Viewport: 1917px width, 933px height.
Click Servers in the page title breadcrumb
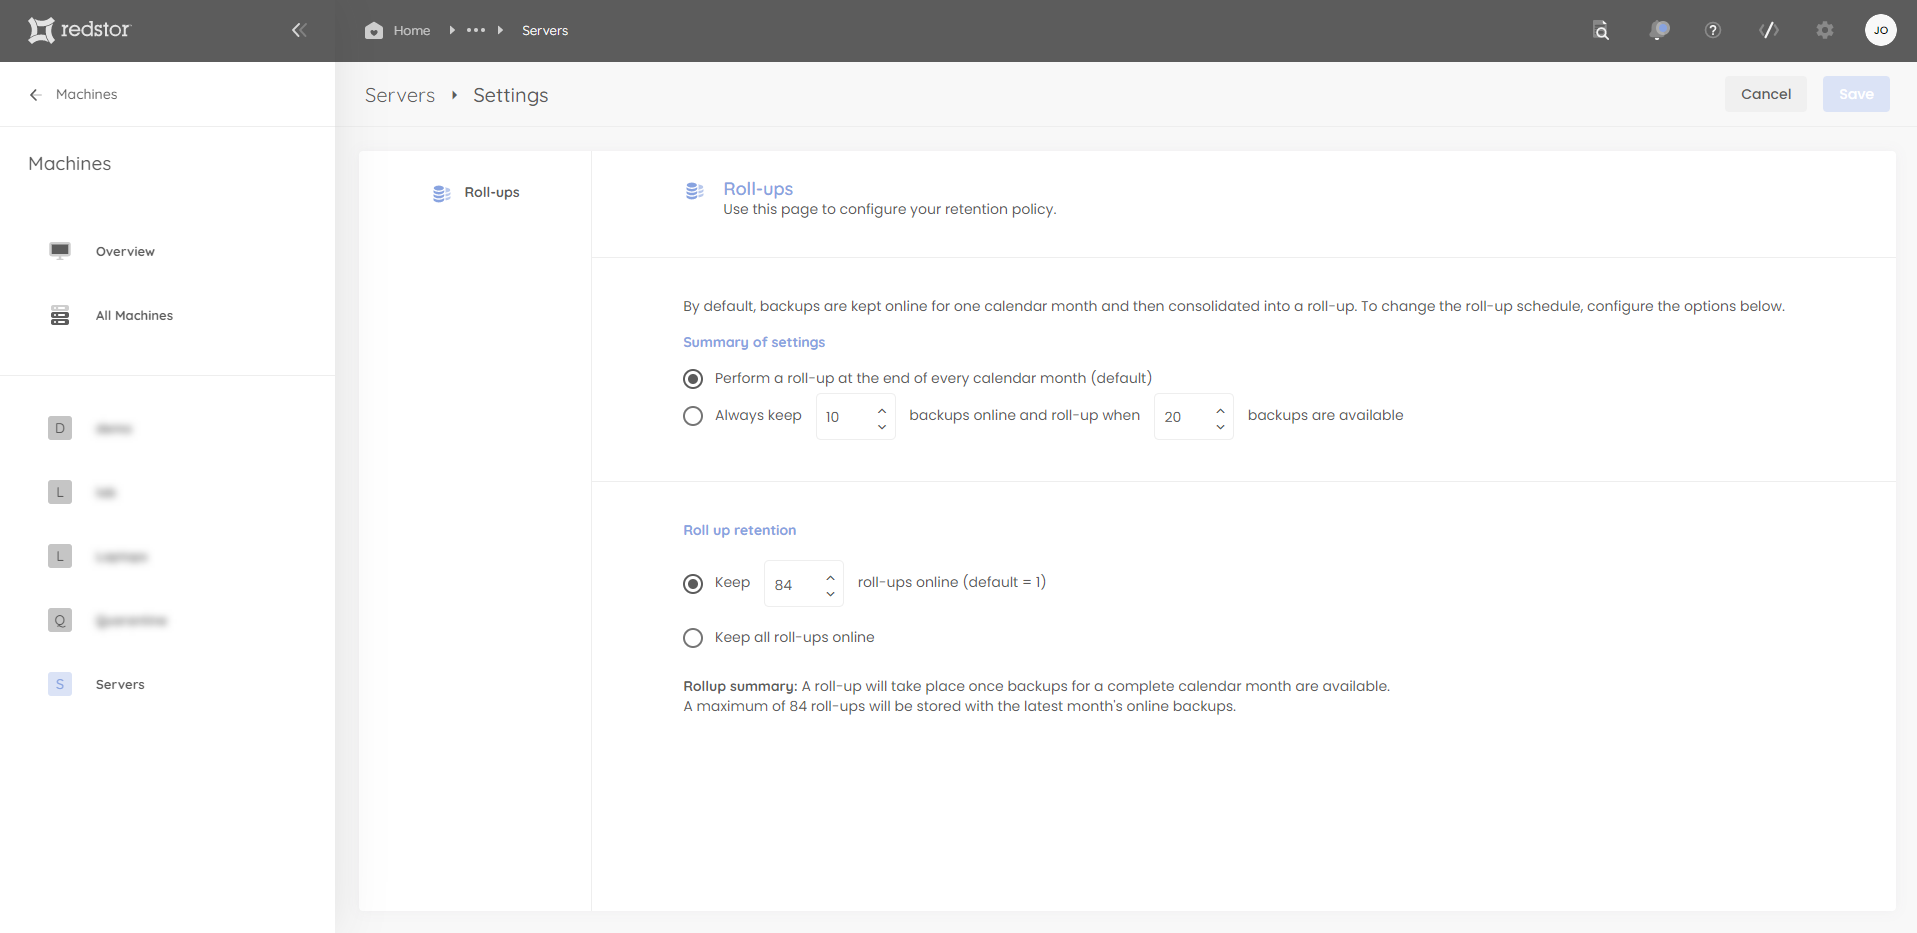(x=400, y=95)
